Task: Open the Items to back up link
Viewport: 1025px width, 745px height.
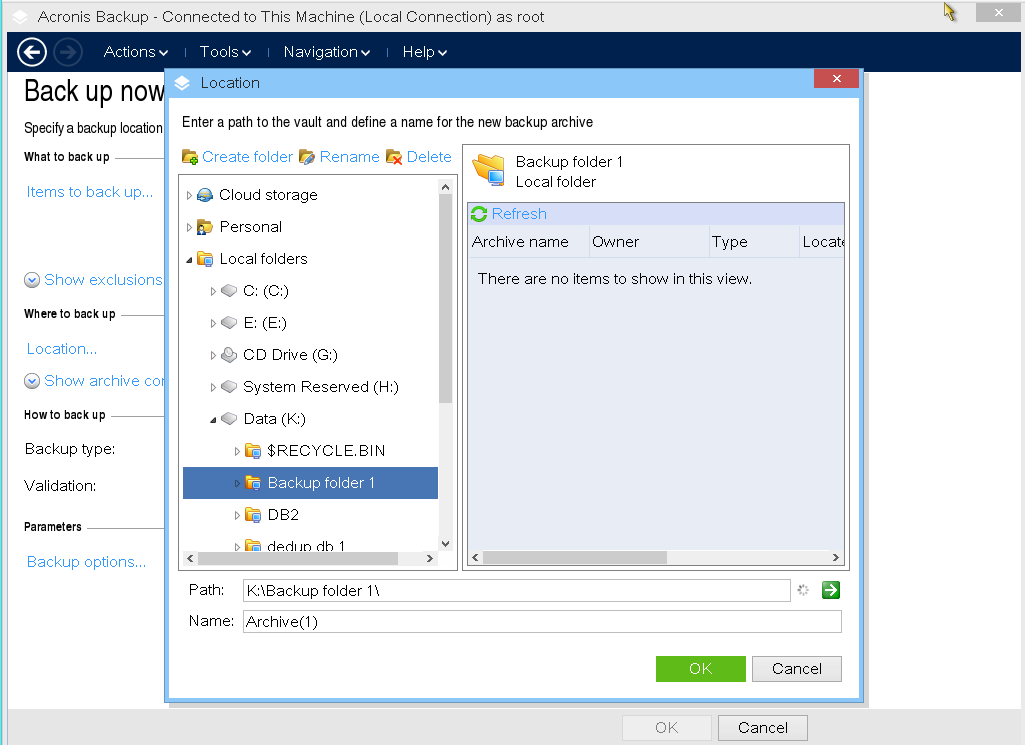Action: [90, 192]
